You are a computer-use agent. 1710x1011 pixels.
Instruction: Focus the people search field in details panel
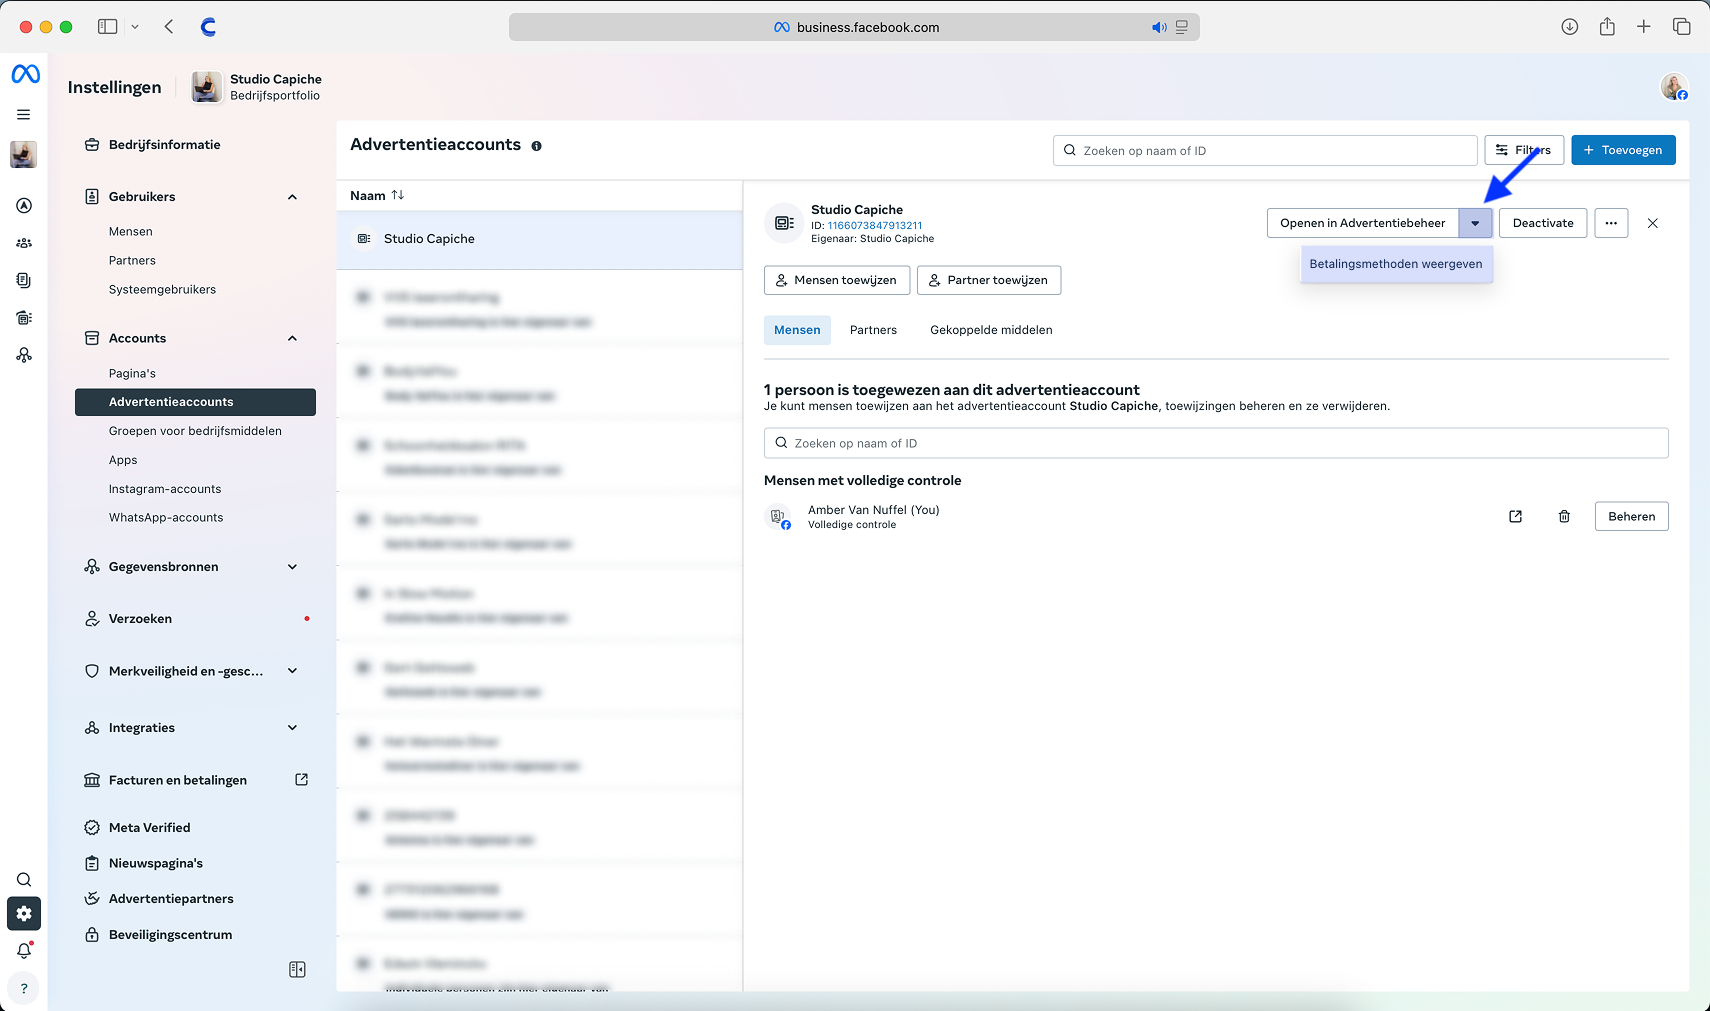[x=1216, y=443]
